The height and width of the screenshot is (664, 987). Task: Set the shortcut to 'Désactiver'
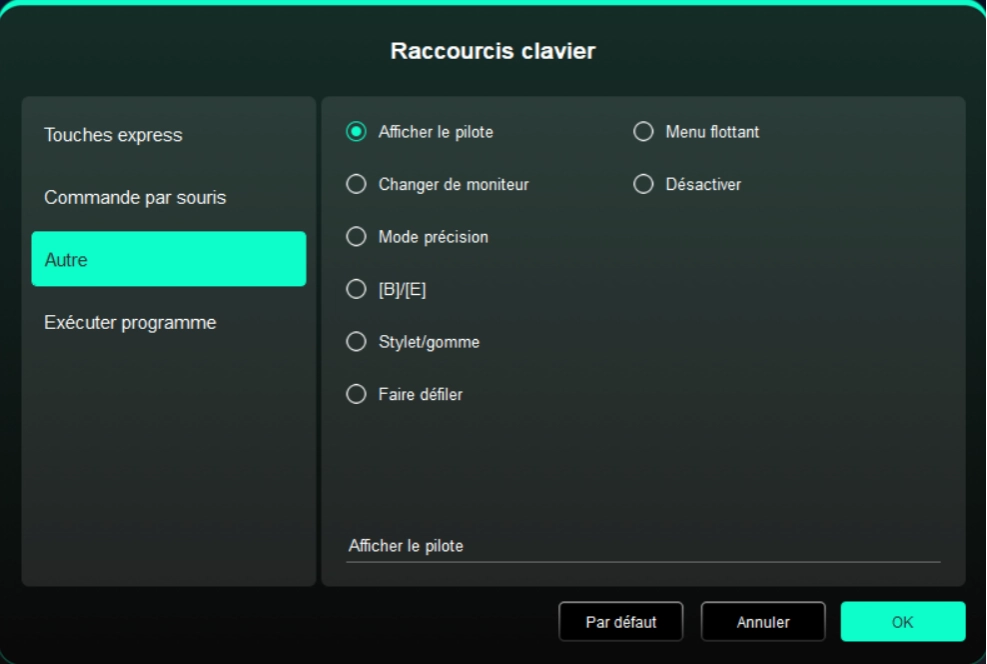click(x=643, y=184)
